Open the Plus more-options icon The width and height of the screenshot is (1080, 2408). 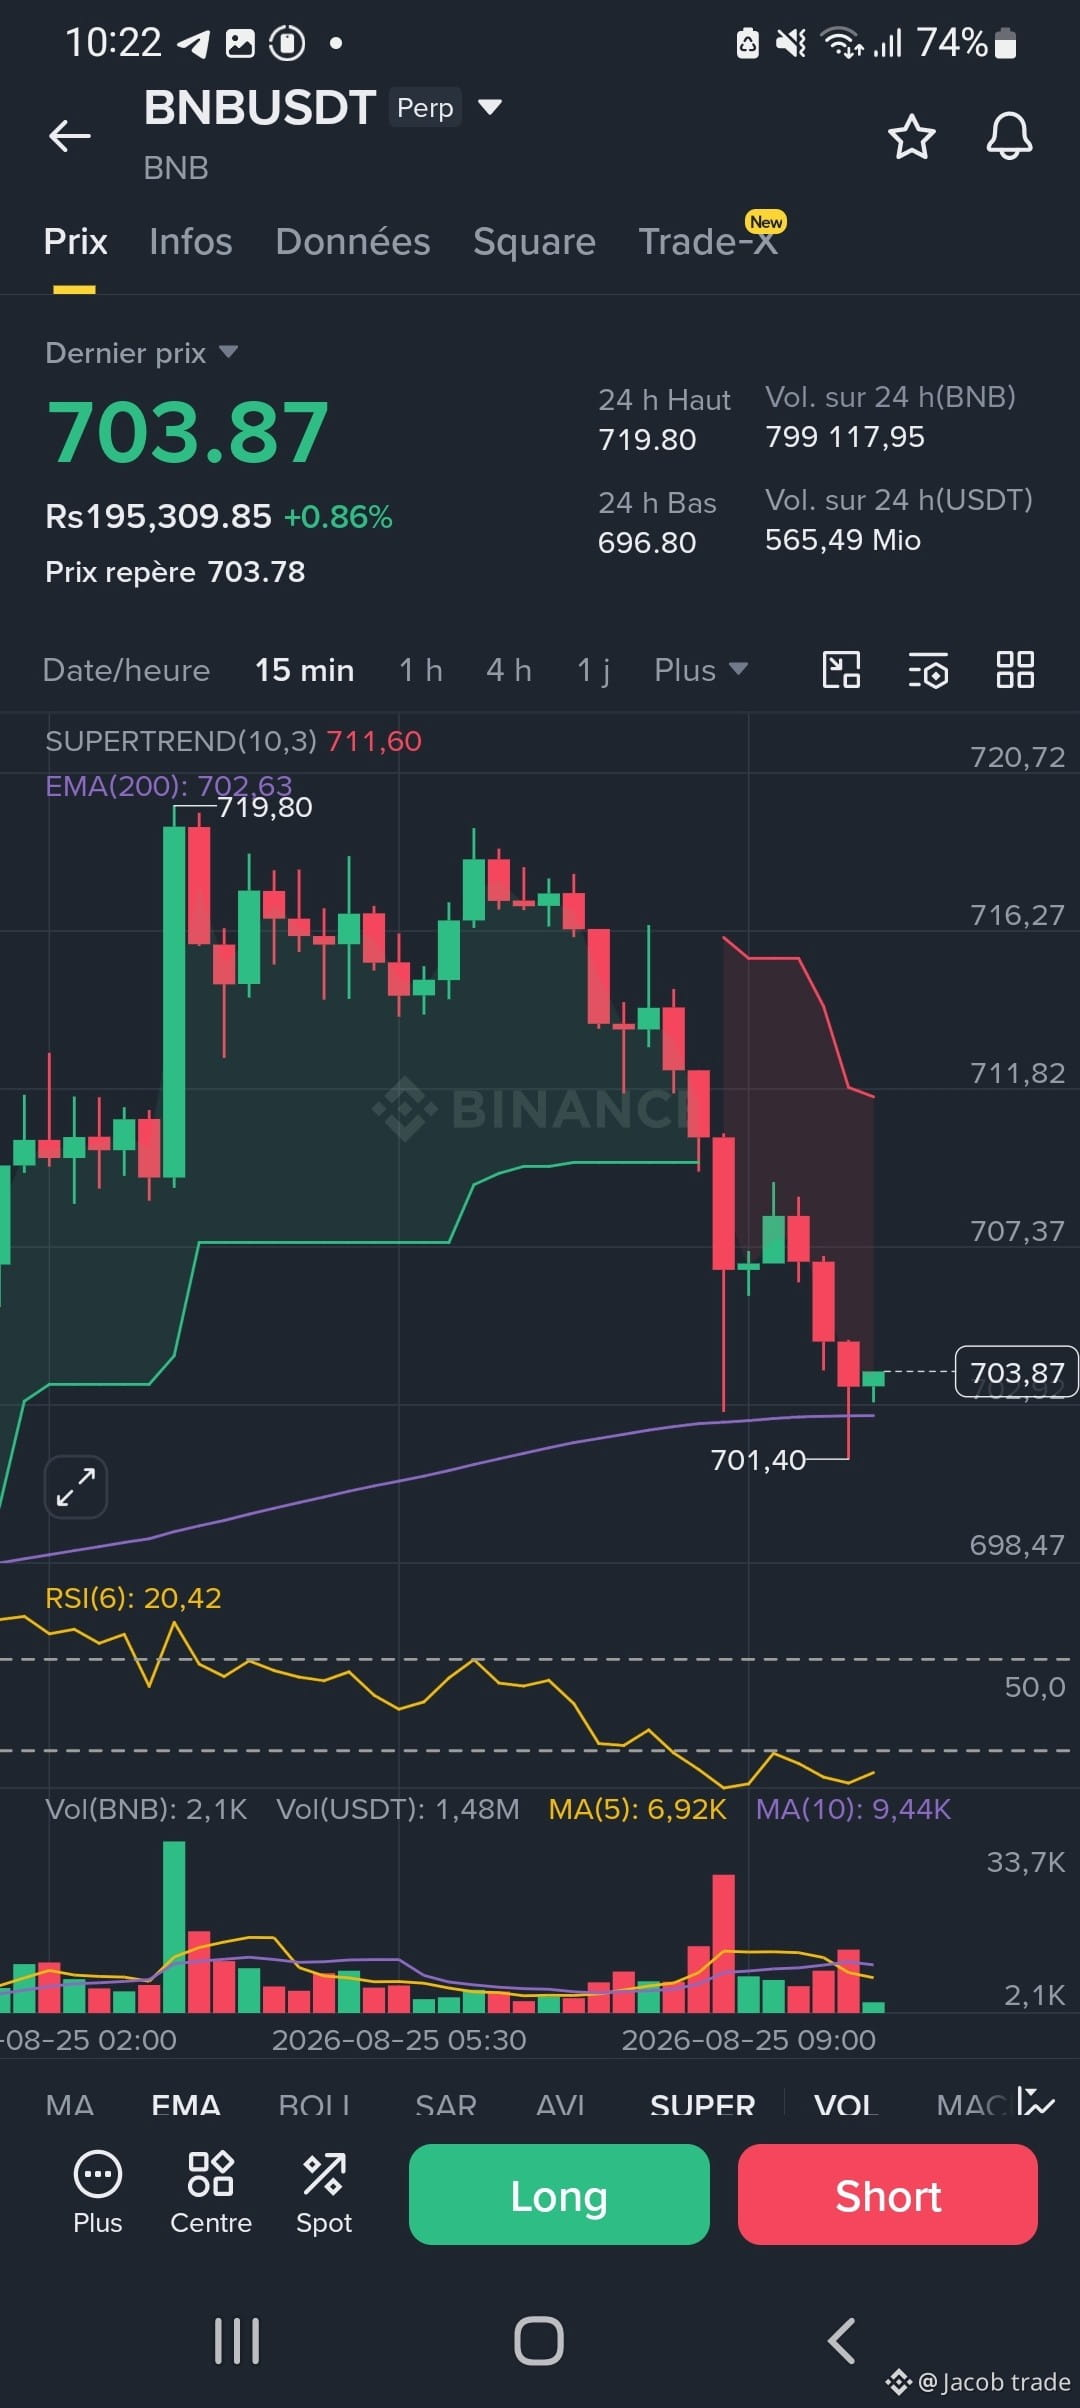click(x=97, y=2192)
